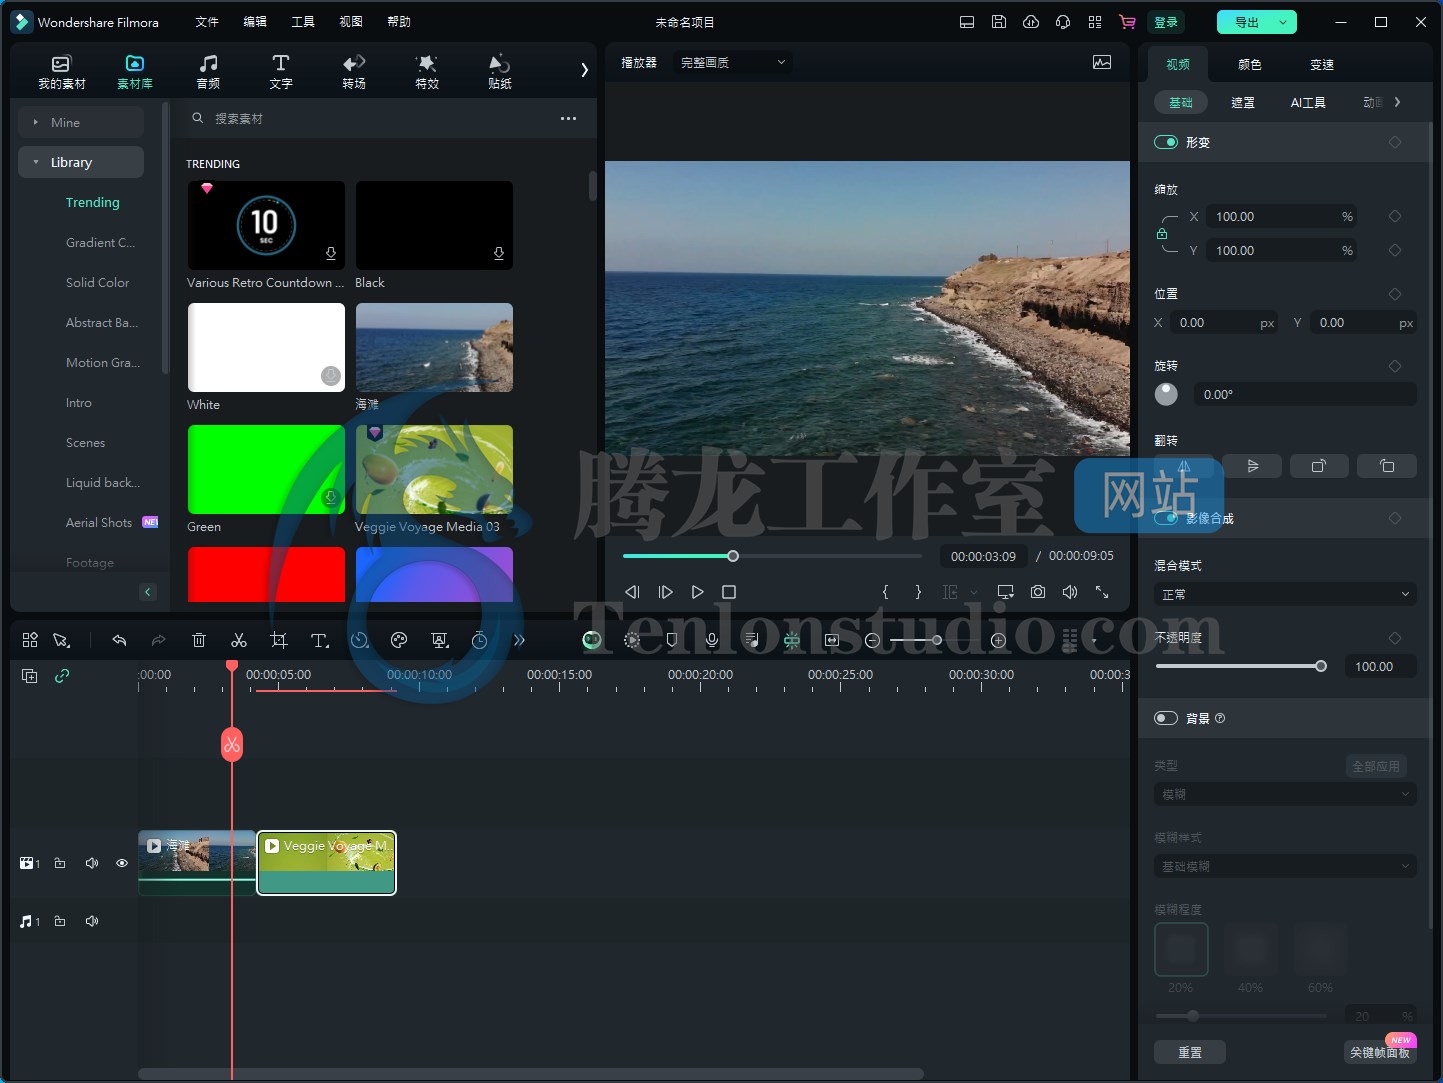Screen dimensions: 1443x1083
Task: Switch to the 颜色 color tab
Action: [1250, 64]
